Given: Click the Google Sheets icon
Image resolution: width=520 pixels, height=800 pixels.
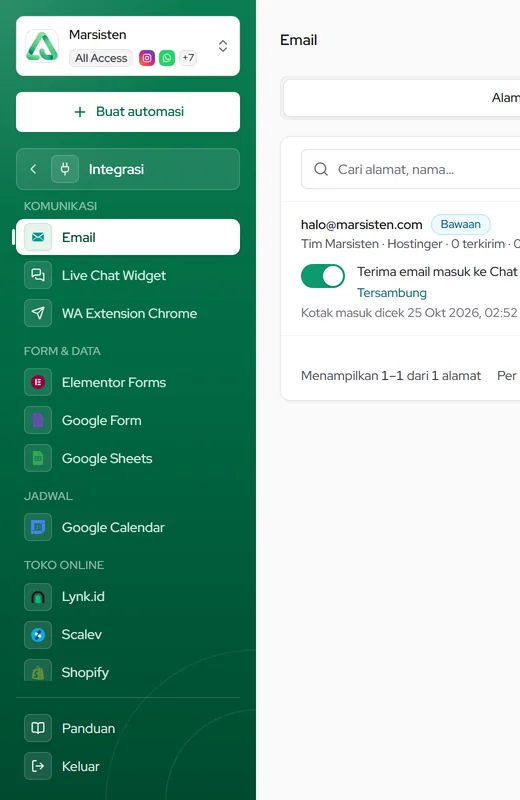Looking at the screenshot, I should pyautogui.click(x=38, y=458).
